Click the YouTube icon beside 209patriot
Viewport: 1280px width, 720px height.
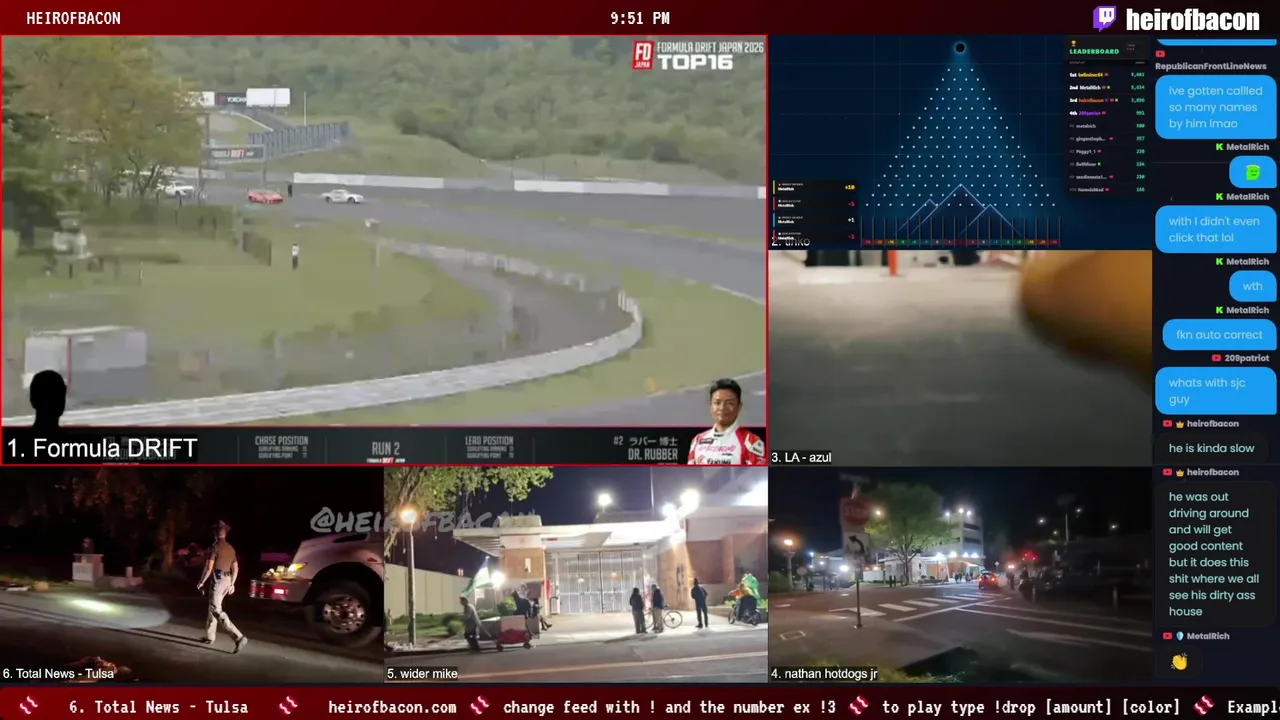click(1216, 358)
